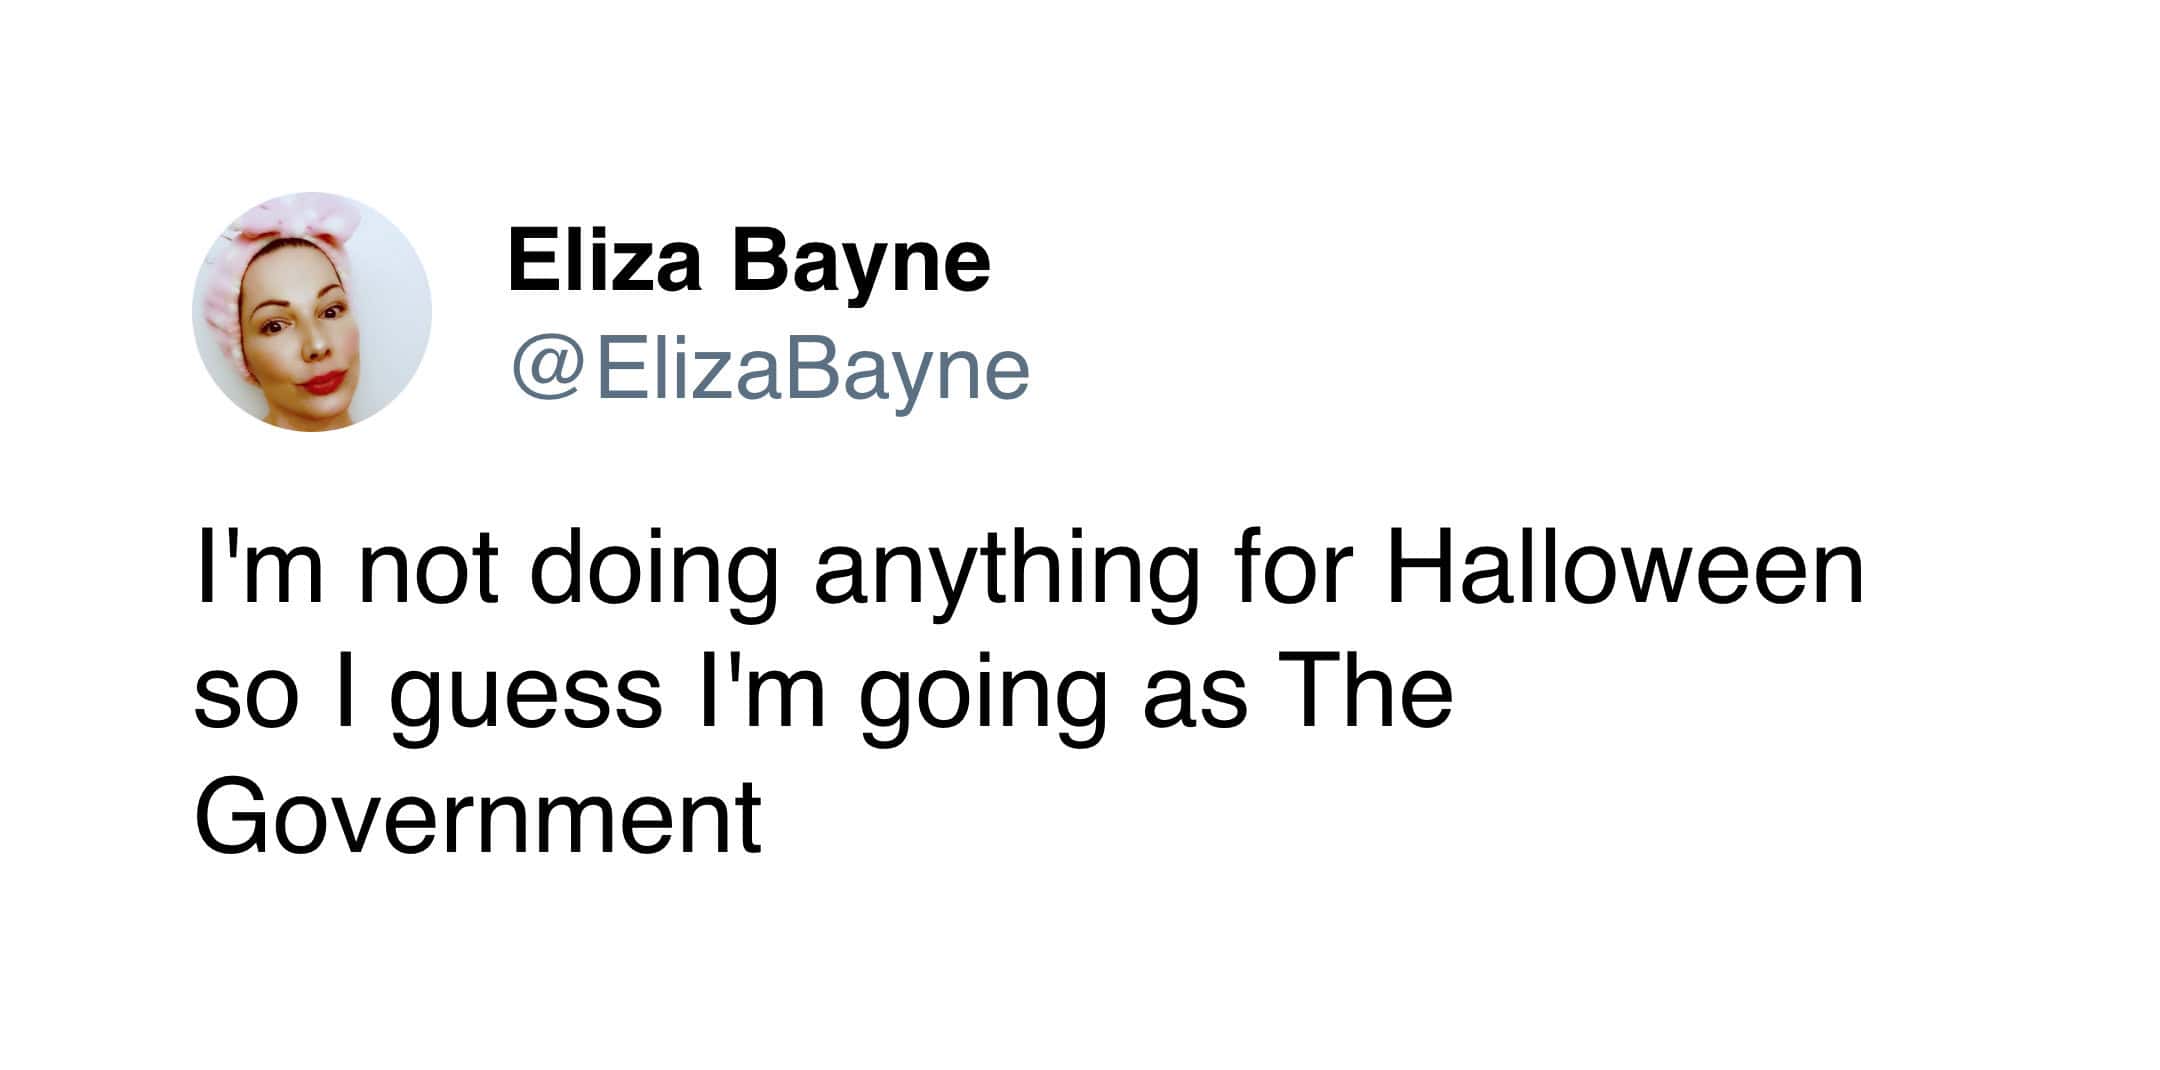This screenshot has height=1070, width=2160.
Task: Click the word doing in the tweet
Action: coord(653,573)
